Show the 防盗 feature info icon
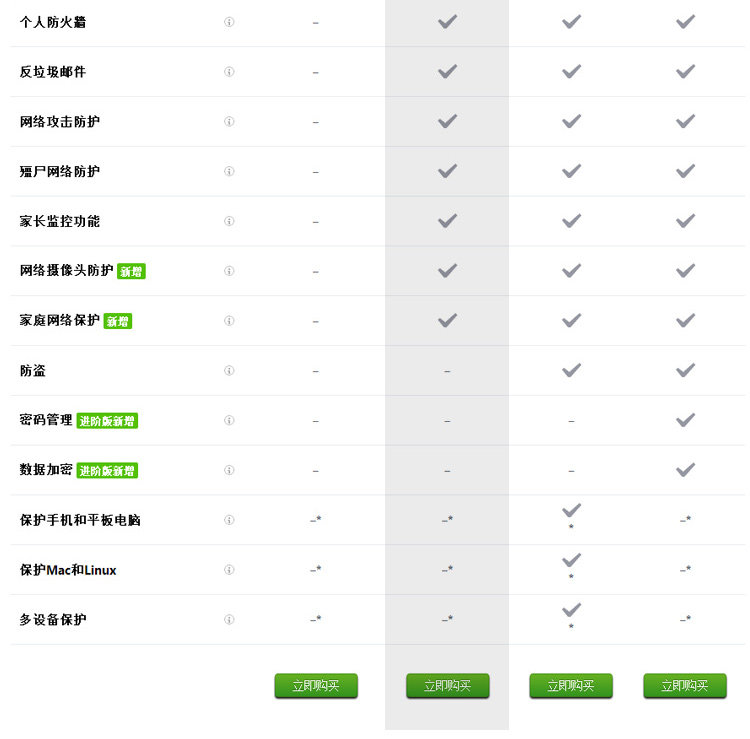Screen dimensions: 750x739 pos(229,371)
